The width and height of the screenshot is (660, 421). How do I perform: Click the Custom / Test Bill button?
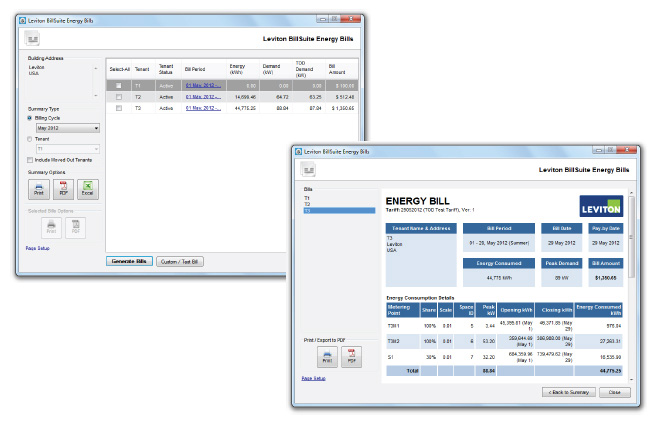[x=180, y=261]
